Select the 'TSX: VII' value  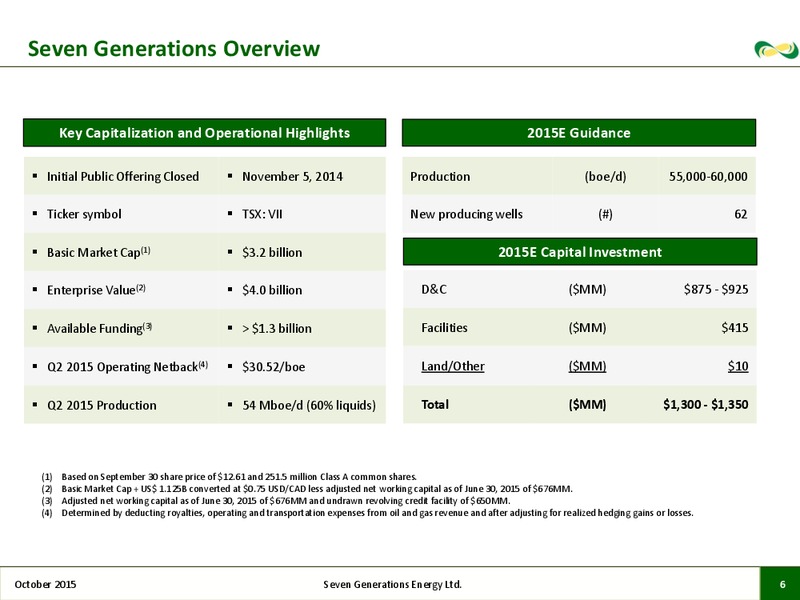pos(262,214)
